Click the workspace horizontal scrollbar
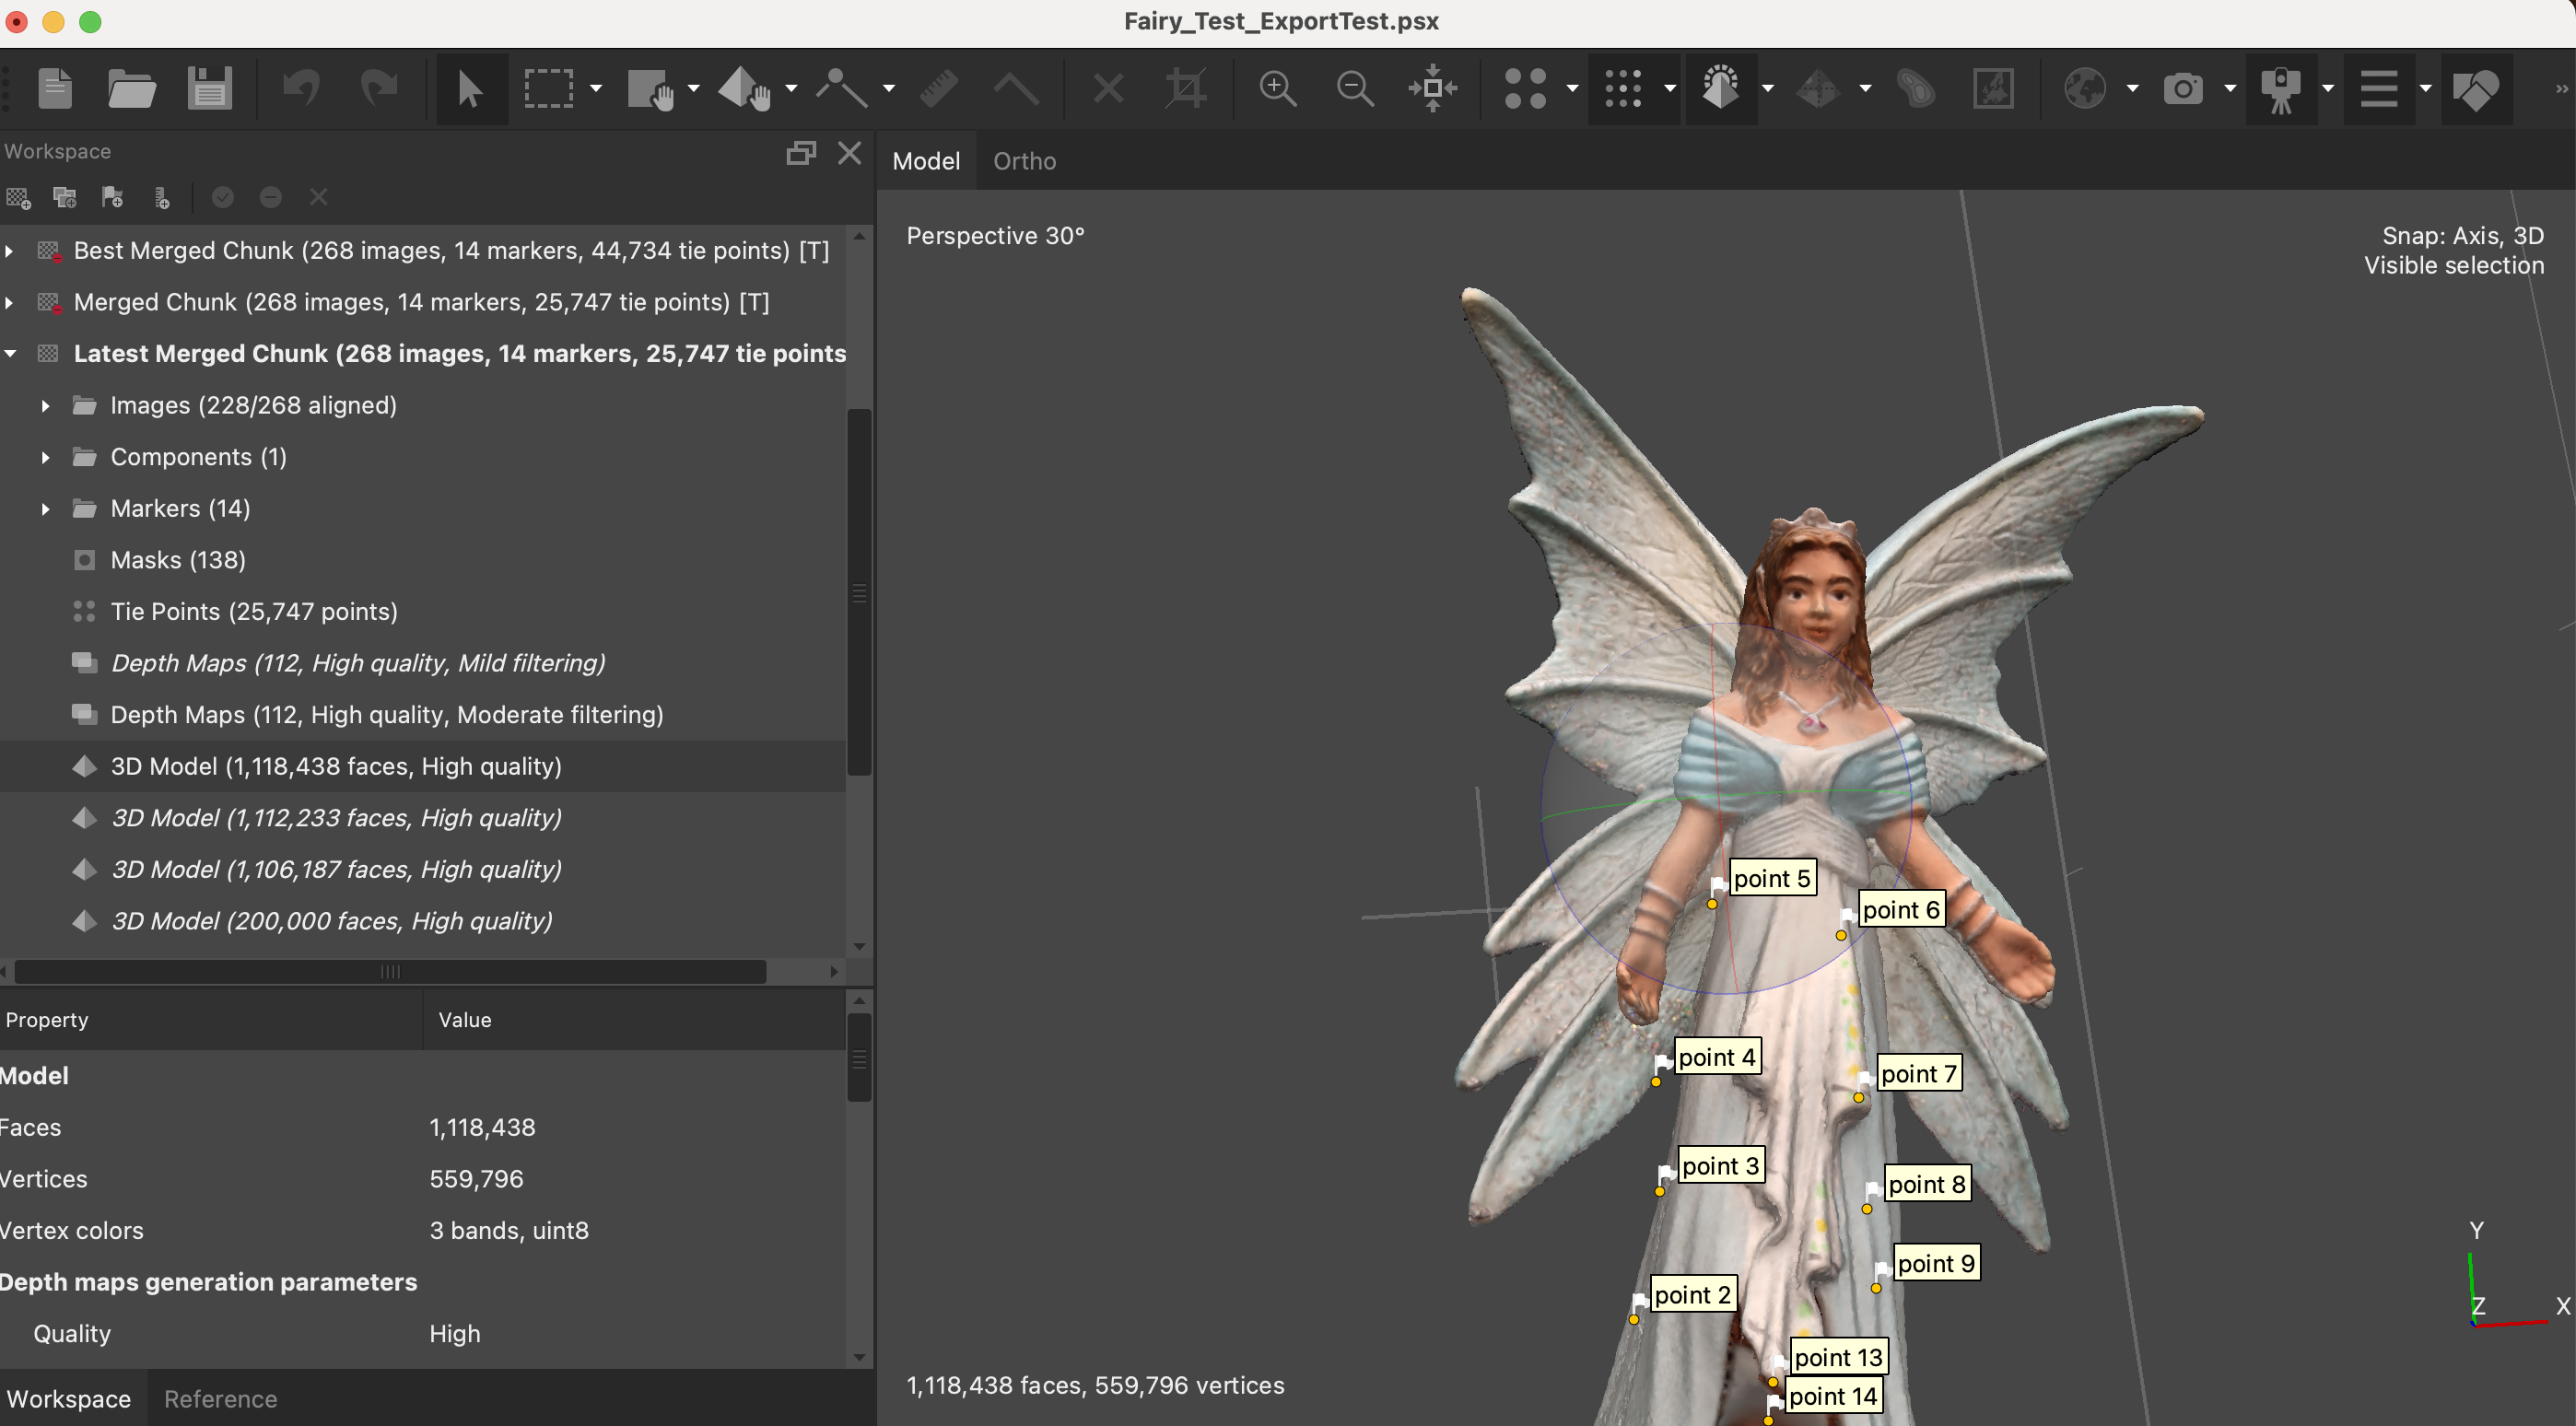2576x1426 pixels. tap(390, 972)
